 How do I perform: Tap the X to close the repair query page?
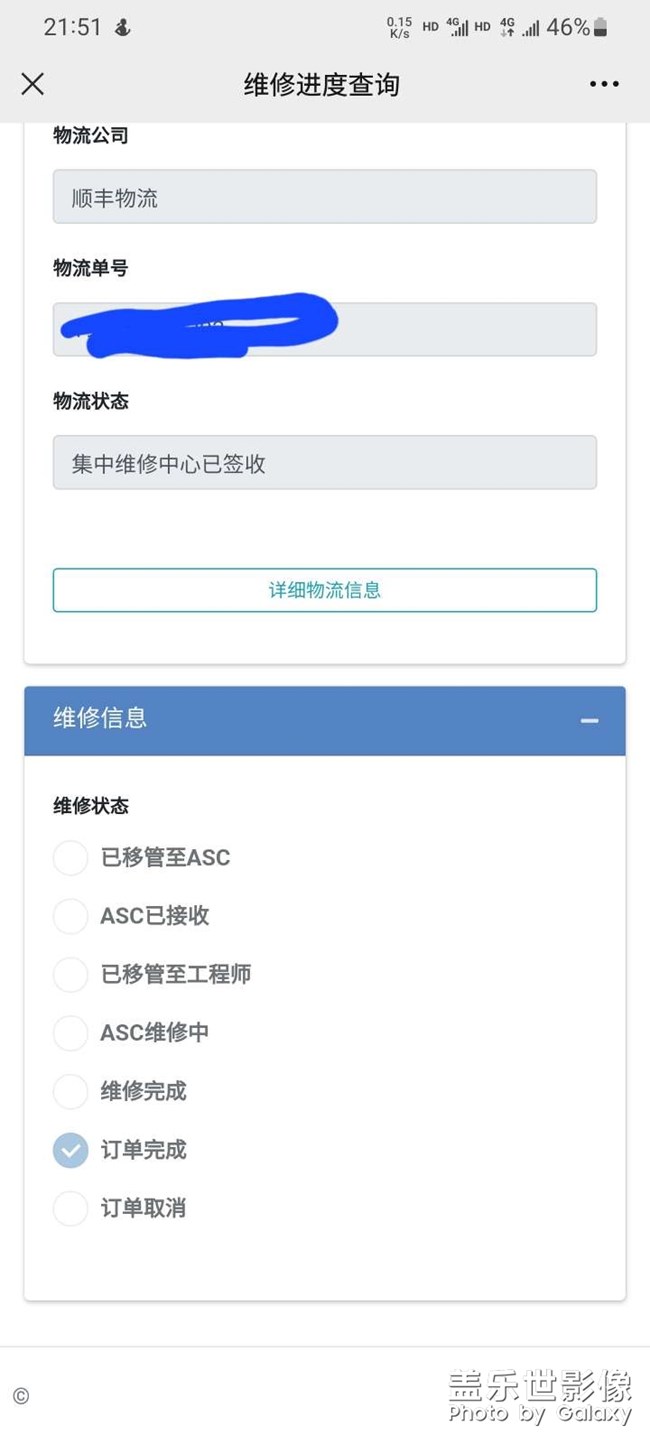pos(32,84)
